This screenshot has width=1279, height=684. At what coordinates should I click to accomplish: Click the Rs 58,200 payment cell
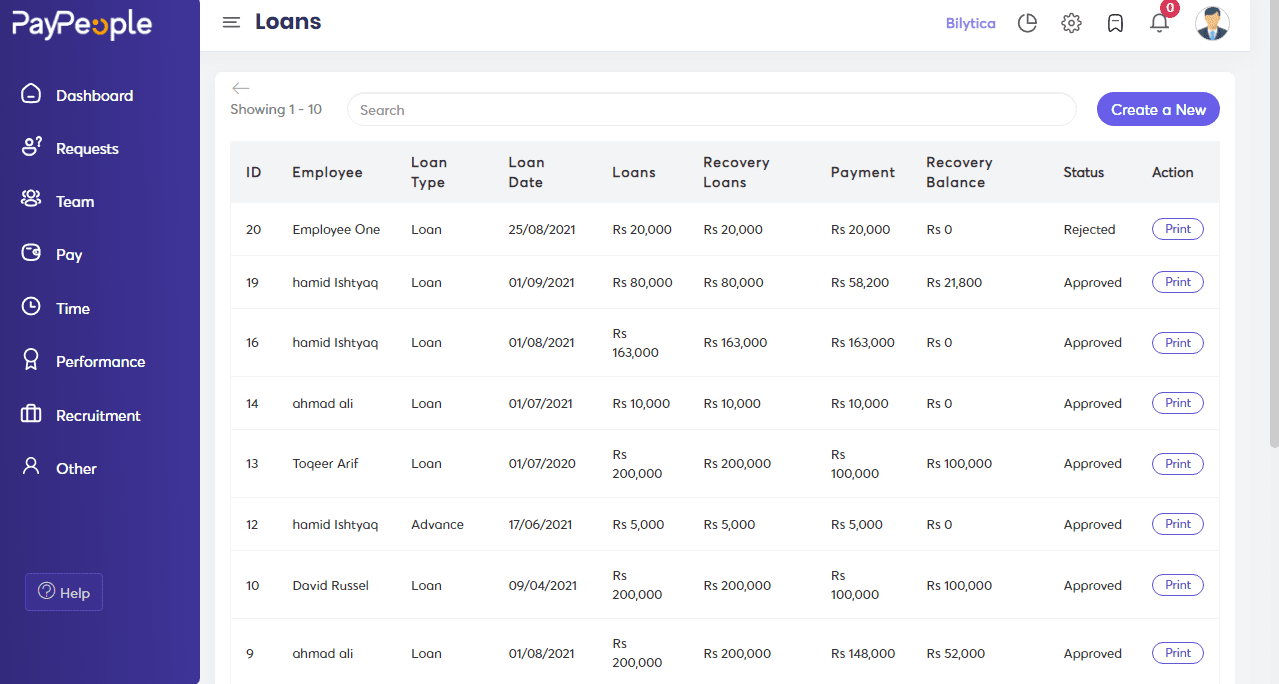point(859,283)
